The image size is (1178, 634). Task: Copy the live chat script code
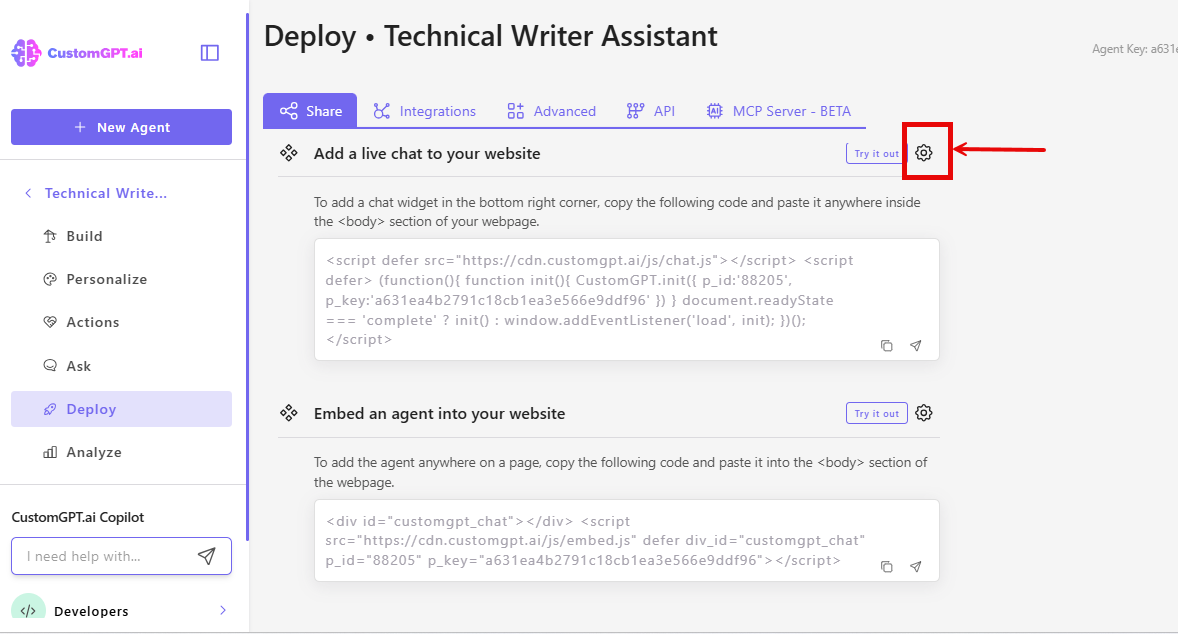tap(887, 346)
